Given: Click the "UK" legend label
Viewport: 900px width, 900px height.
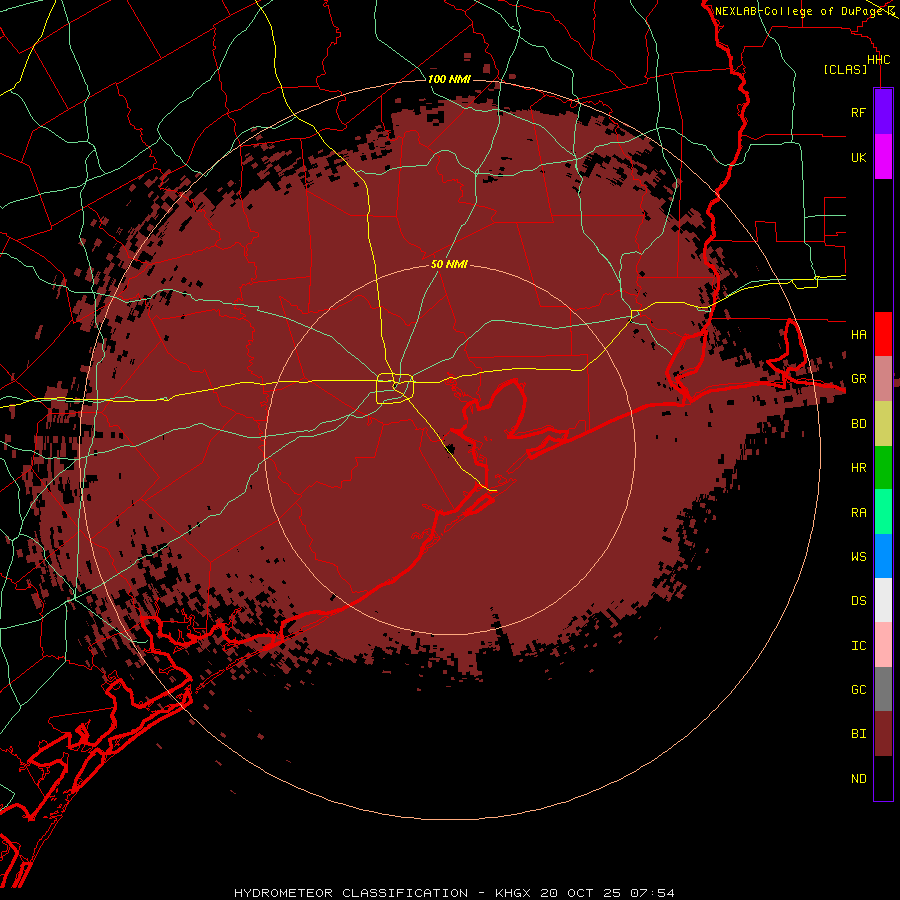Looking at the screenshot, I should click(x=858, y=158).
